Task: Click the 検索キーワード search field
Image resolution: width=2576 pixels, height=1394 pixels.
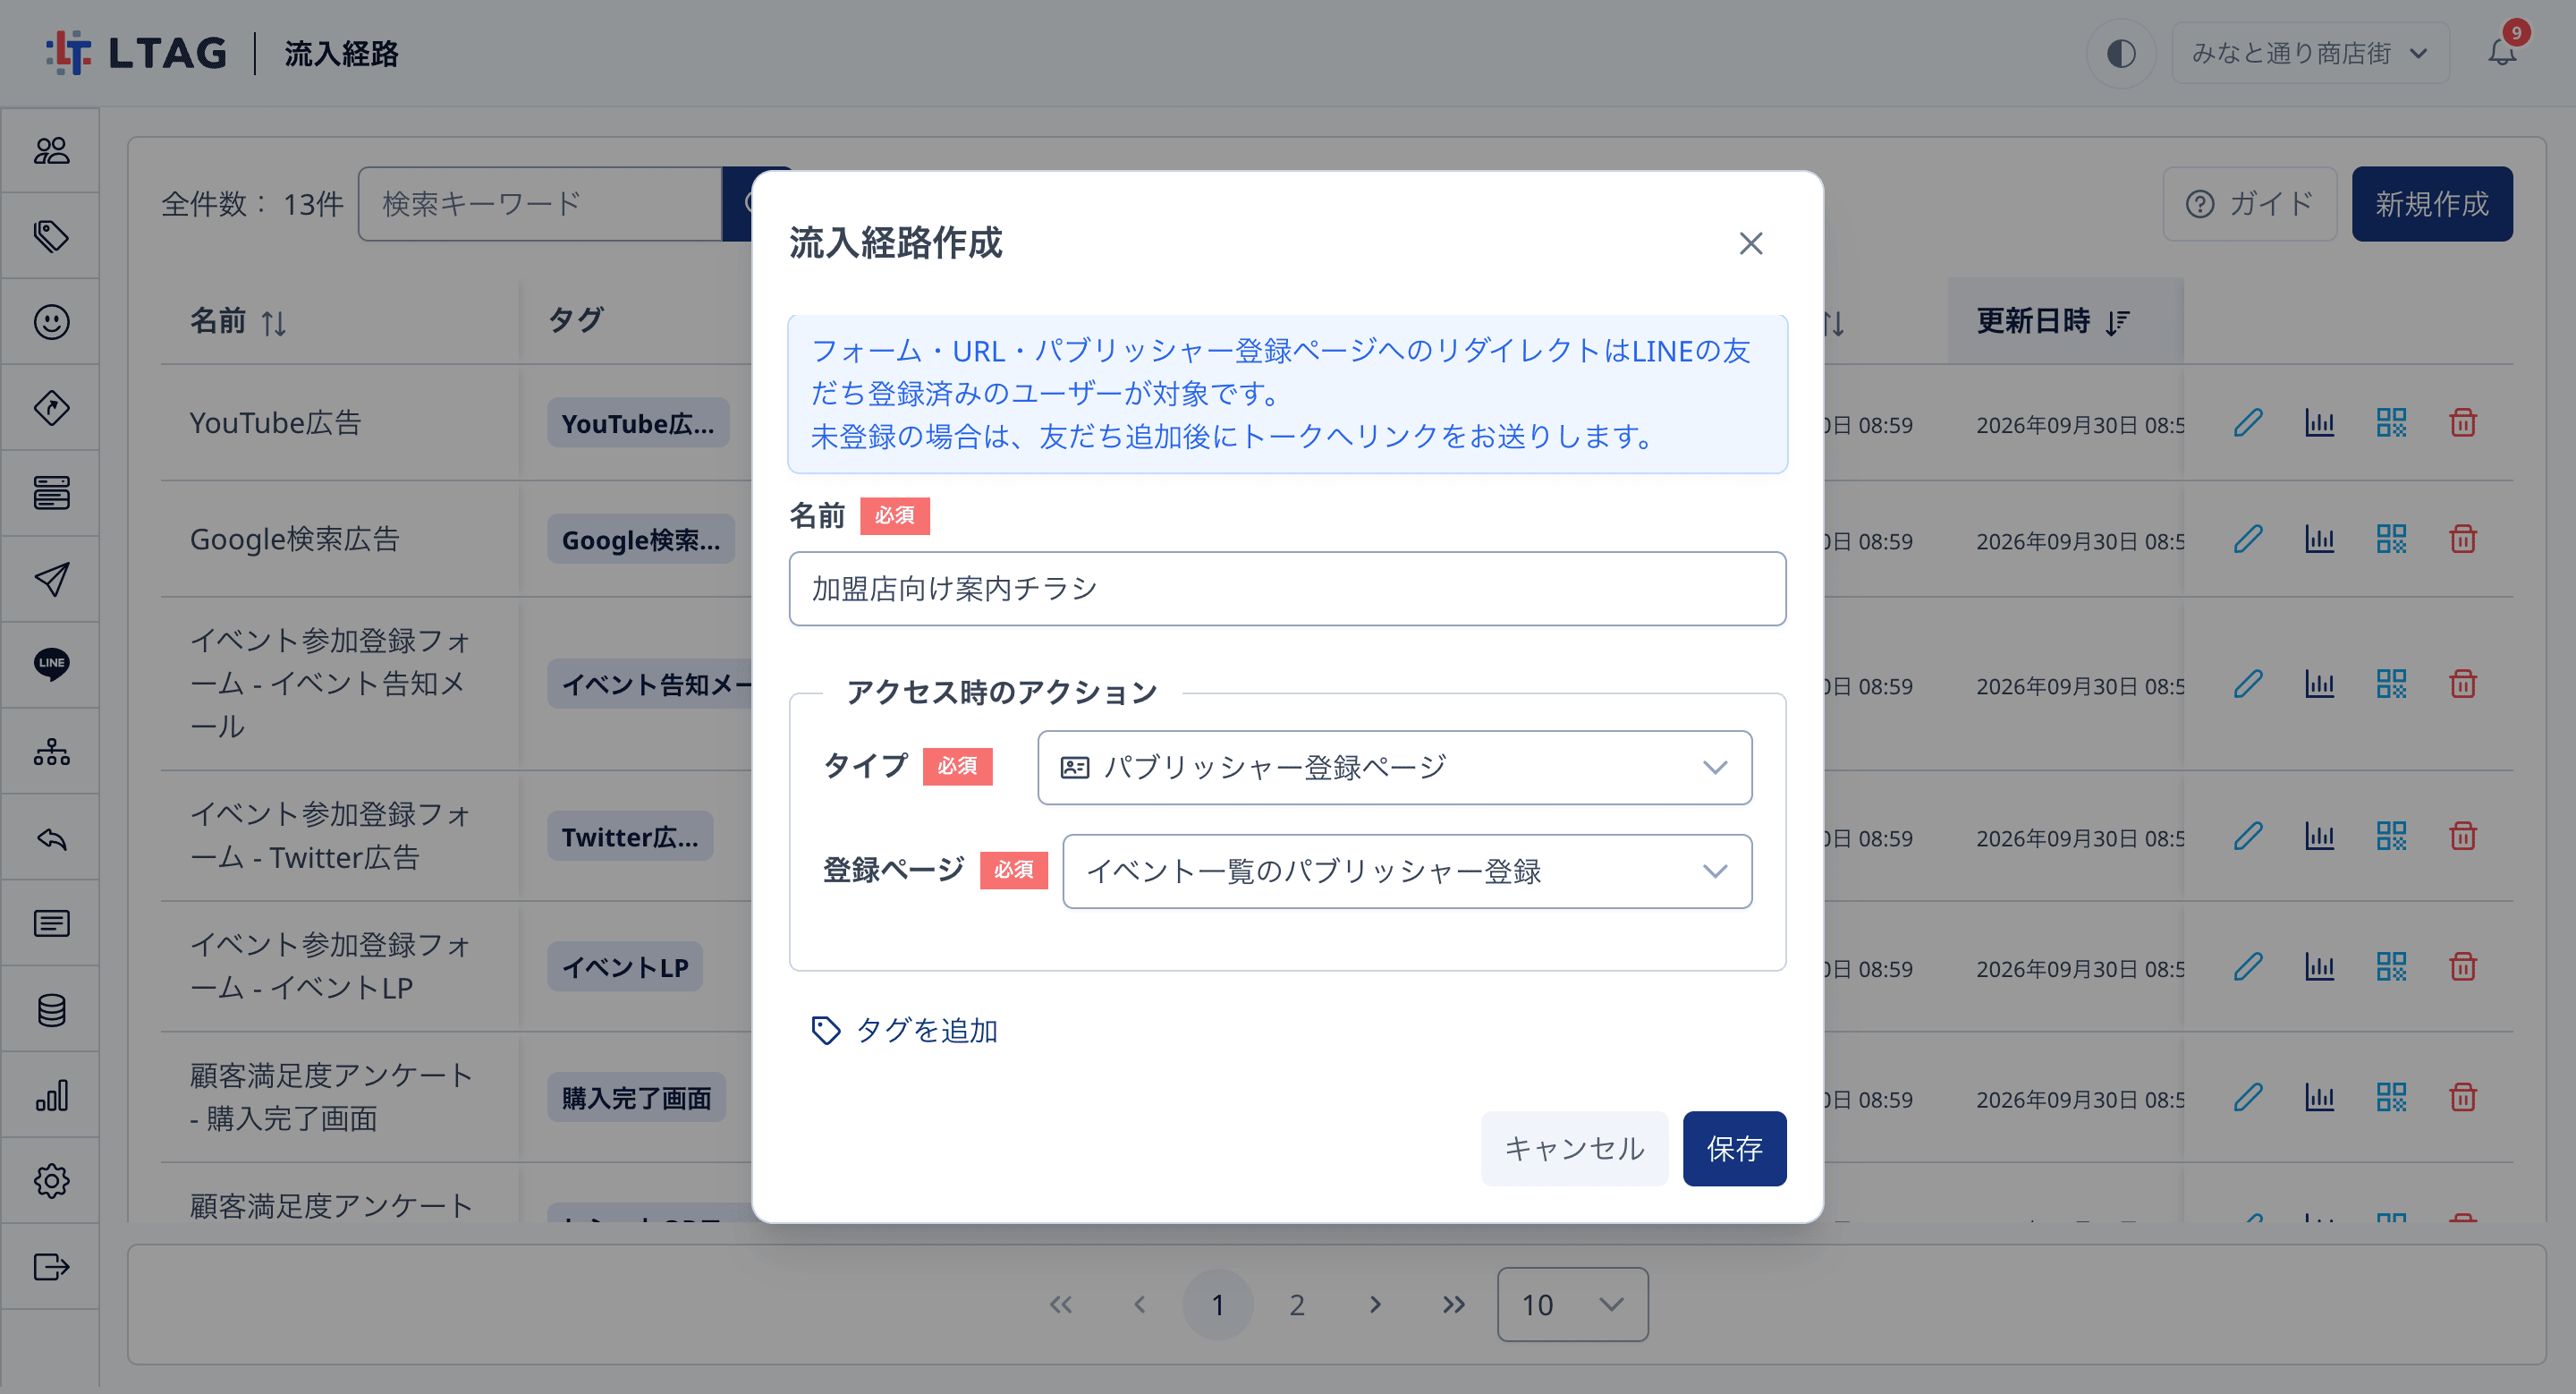Action: pyautogui.click(x=540, y=204)
